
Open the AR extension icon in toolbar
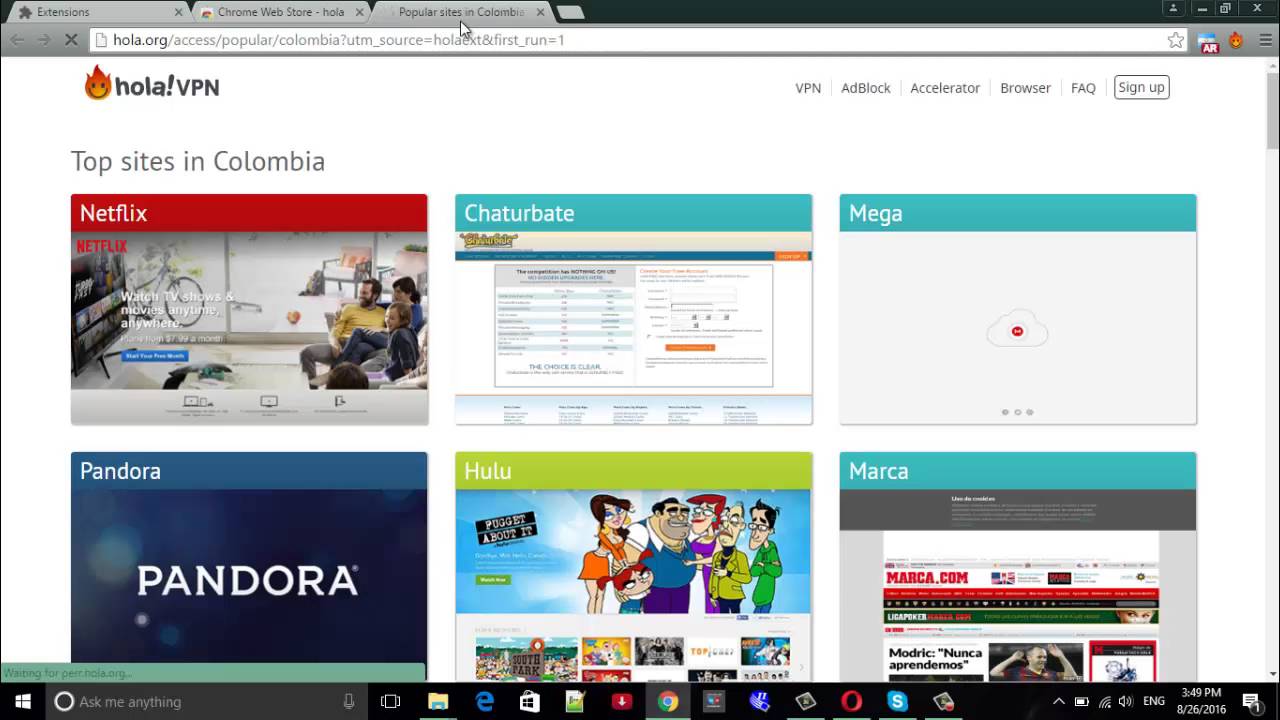tap(1209, 41)
